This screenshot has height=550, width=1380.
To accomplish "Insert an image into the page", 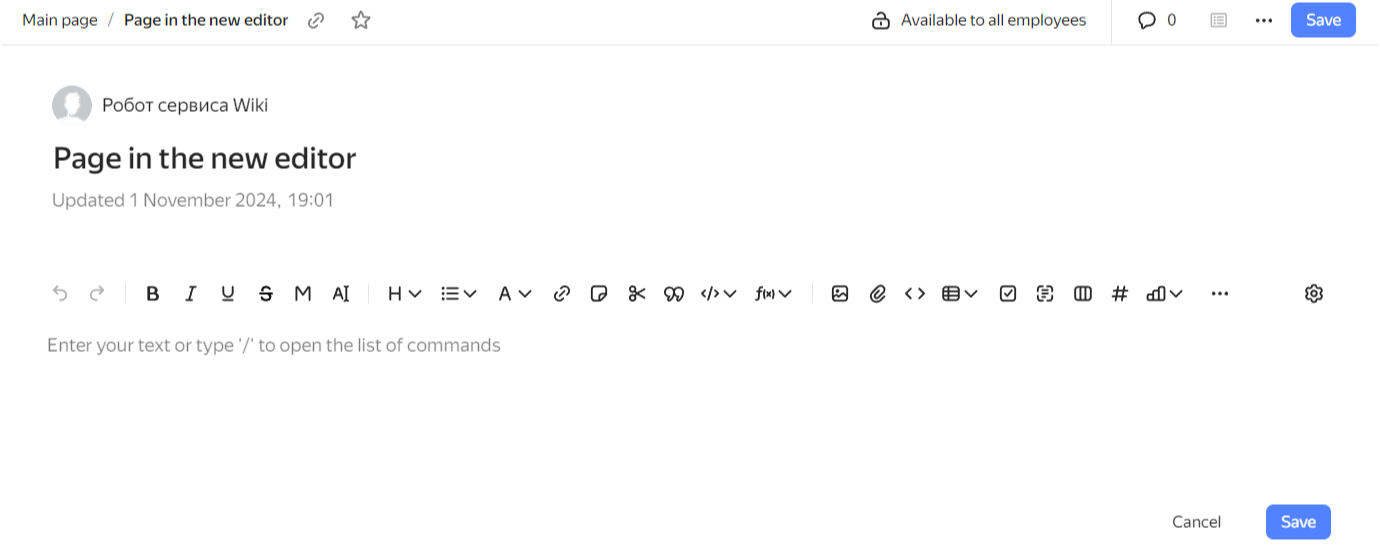I will pyautogui.click(x=840, y=294).
